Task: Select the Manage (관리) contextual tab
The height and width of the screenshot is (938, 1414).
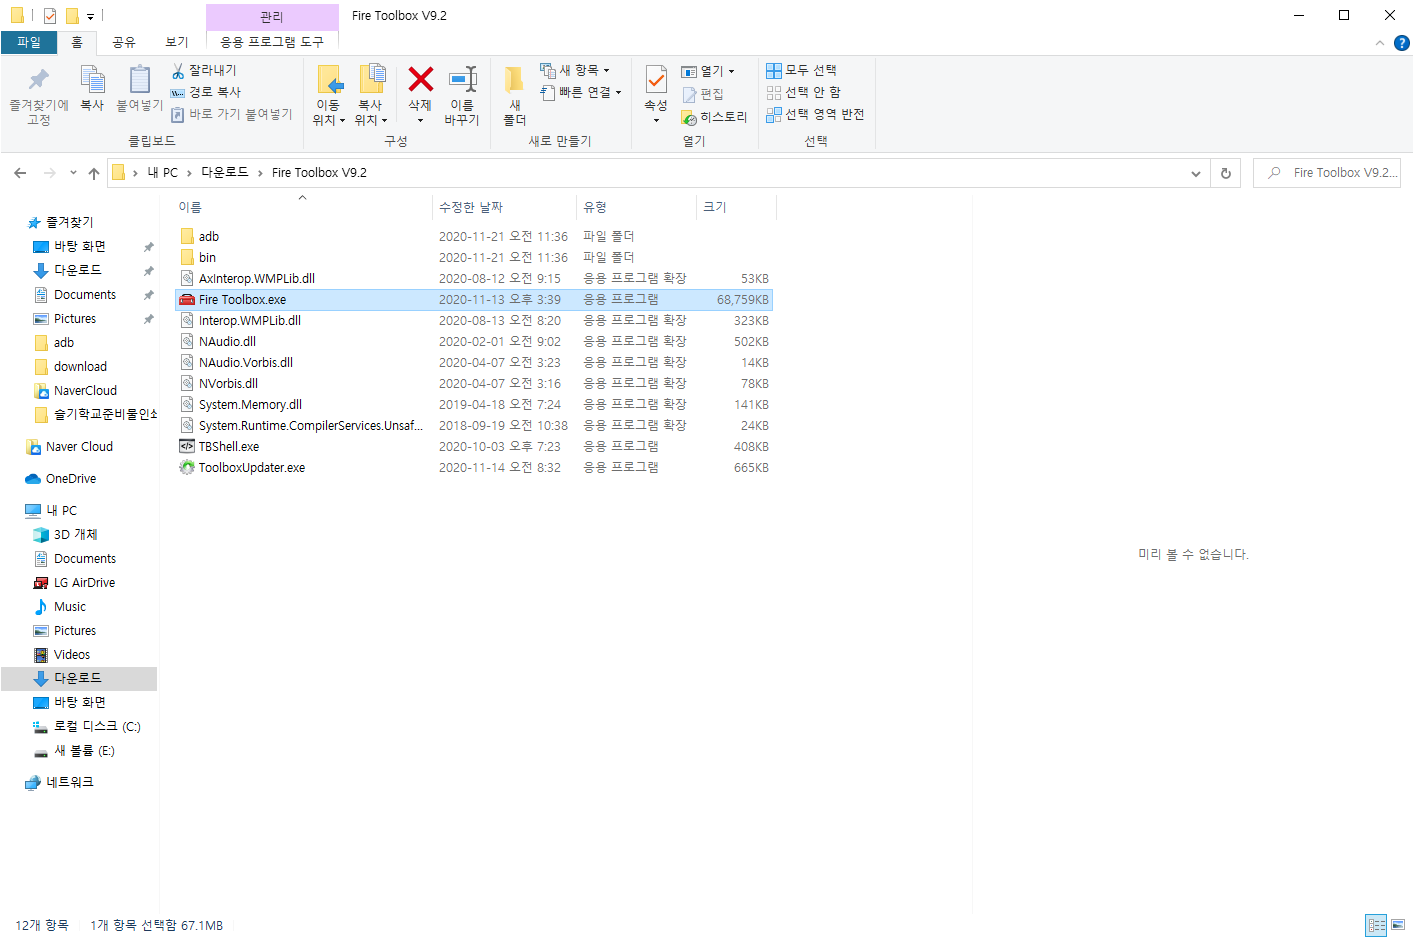Action: (x=272, y=17)
